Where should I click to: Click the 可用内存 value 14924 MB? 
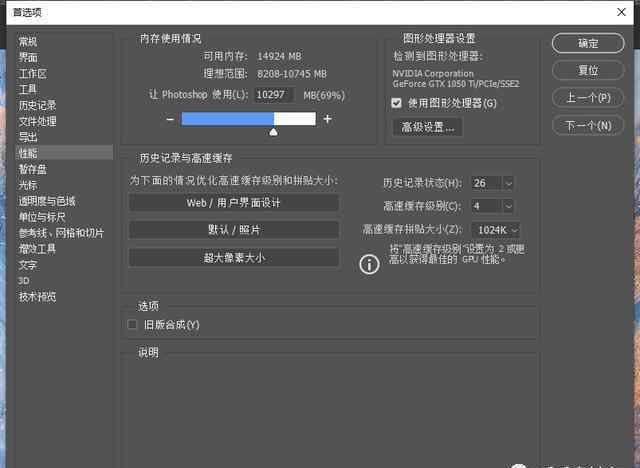(x=279, y=56)
